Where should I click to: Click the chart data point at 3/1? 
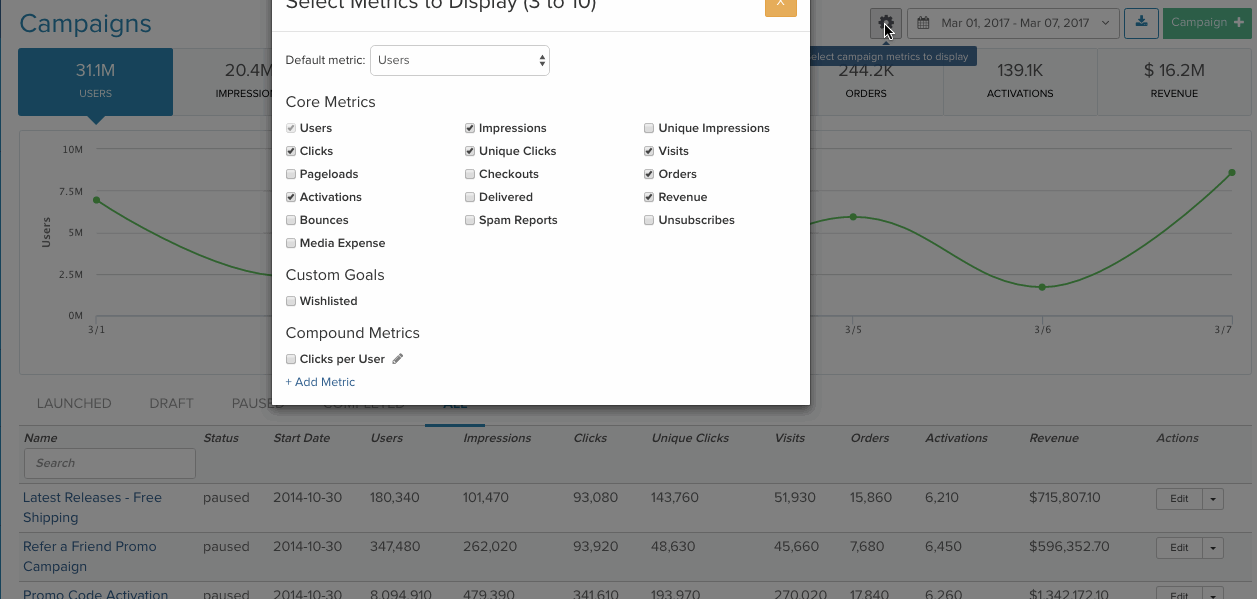96,200
